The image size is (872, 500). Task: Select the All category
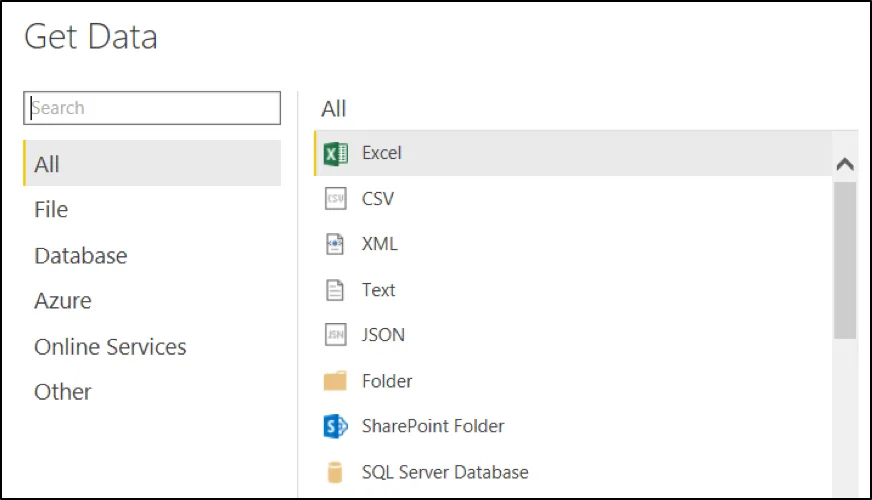point(152,164)
